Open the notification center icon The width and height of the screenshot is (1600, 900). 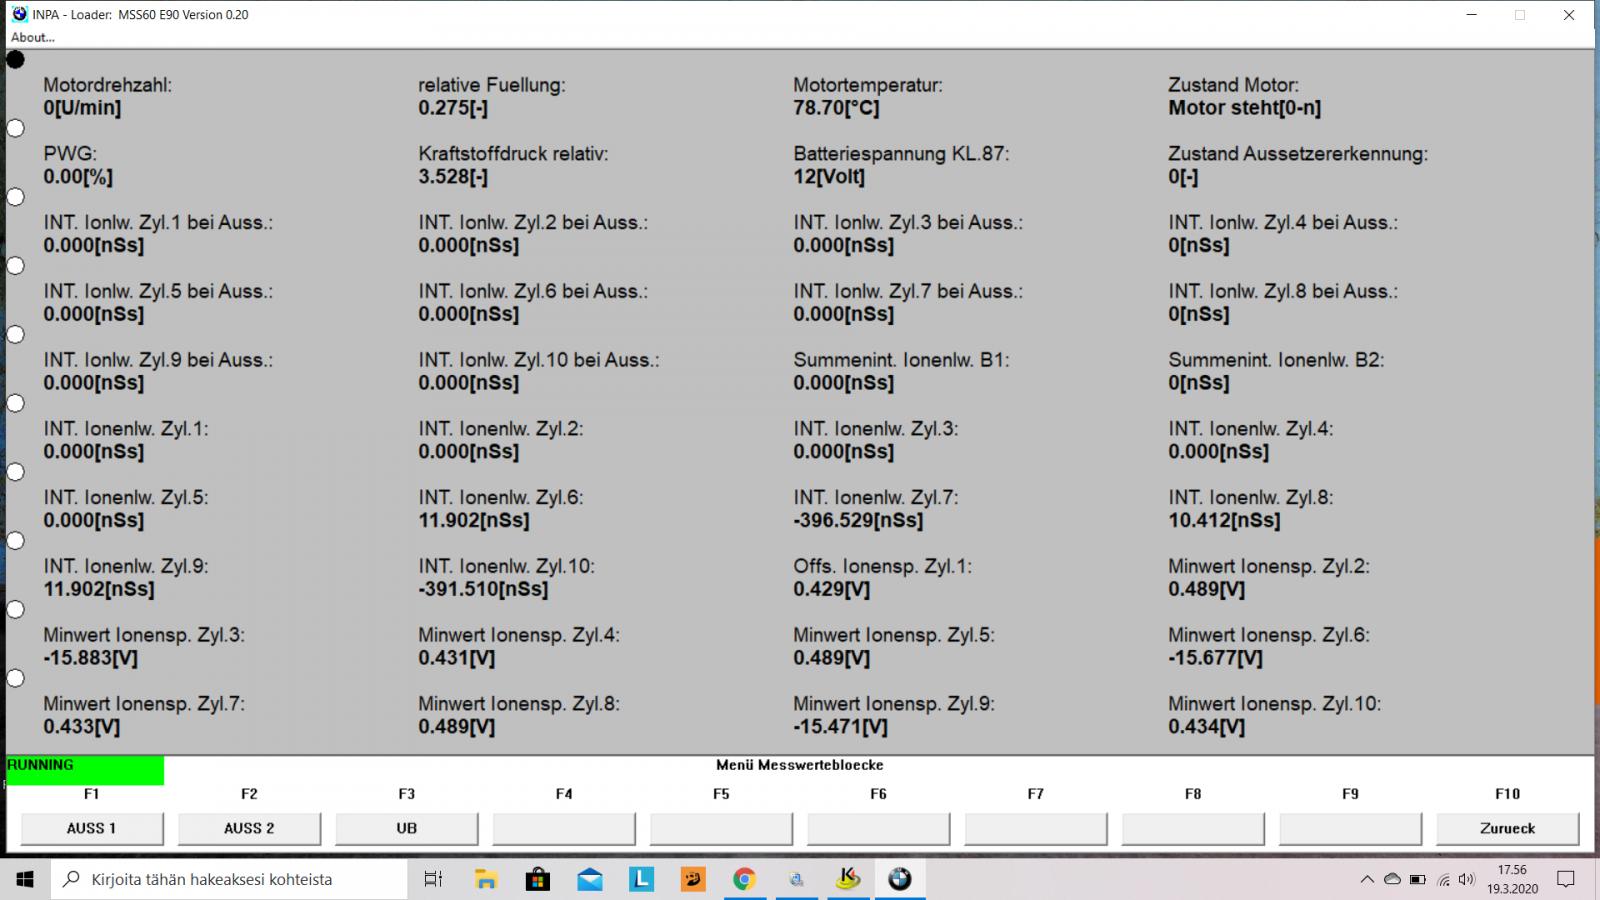[1566, 879]
